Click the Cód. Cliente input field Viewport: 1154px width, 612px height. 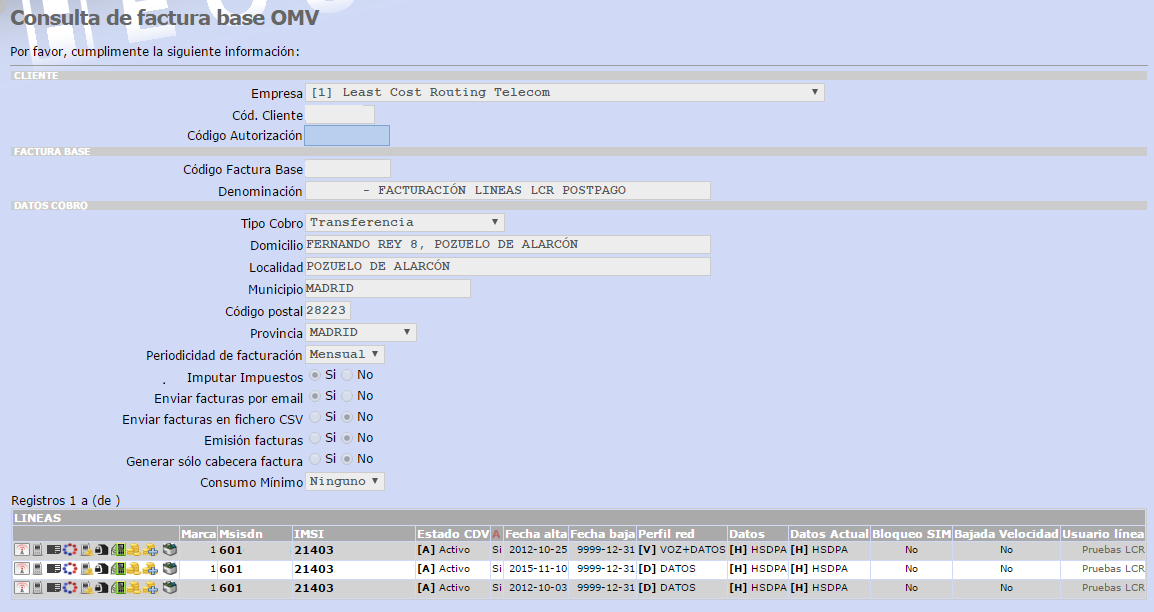(339, 115)
